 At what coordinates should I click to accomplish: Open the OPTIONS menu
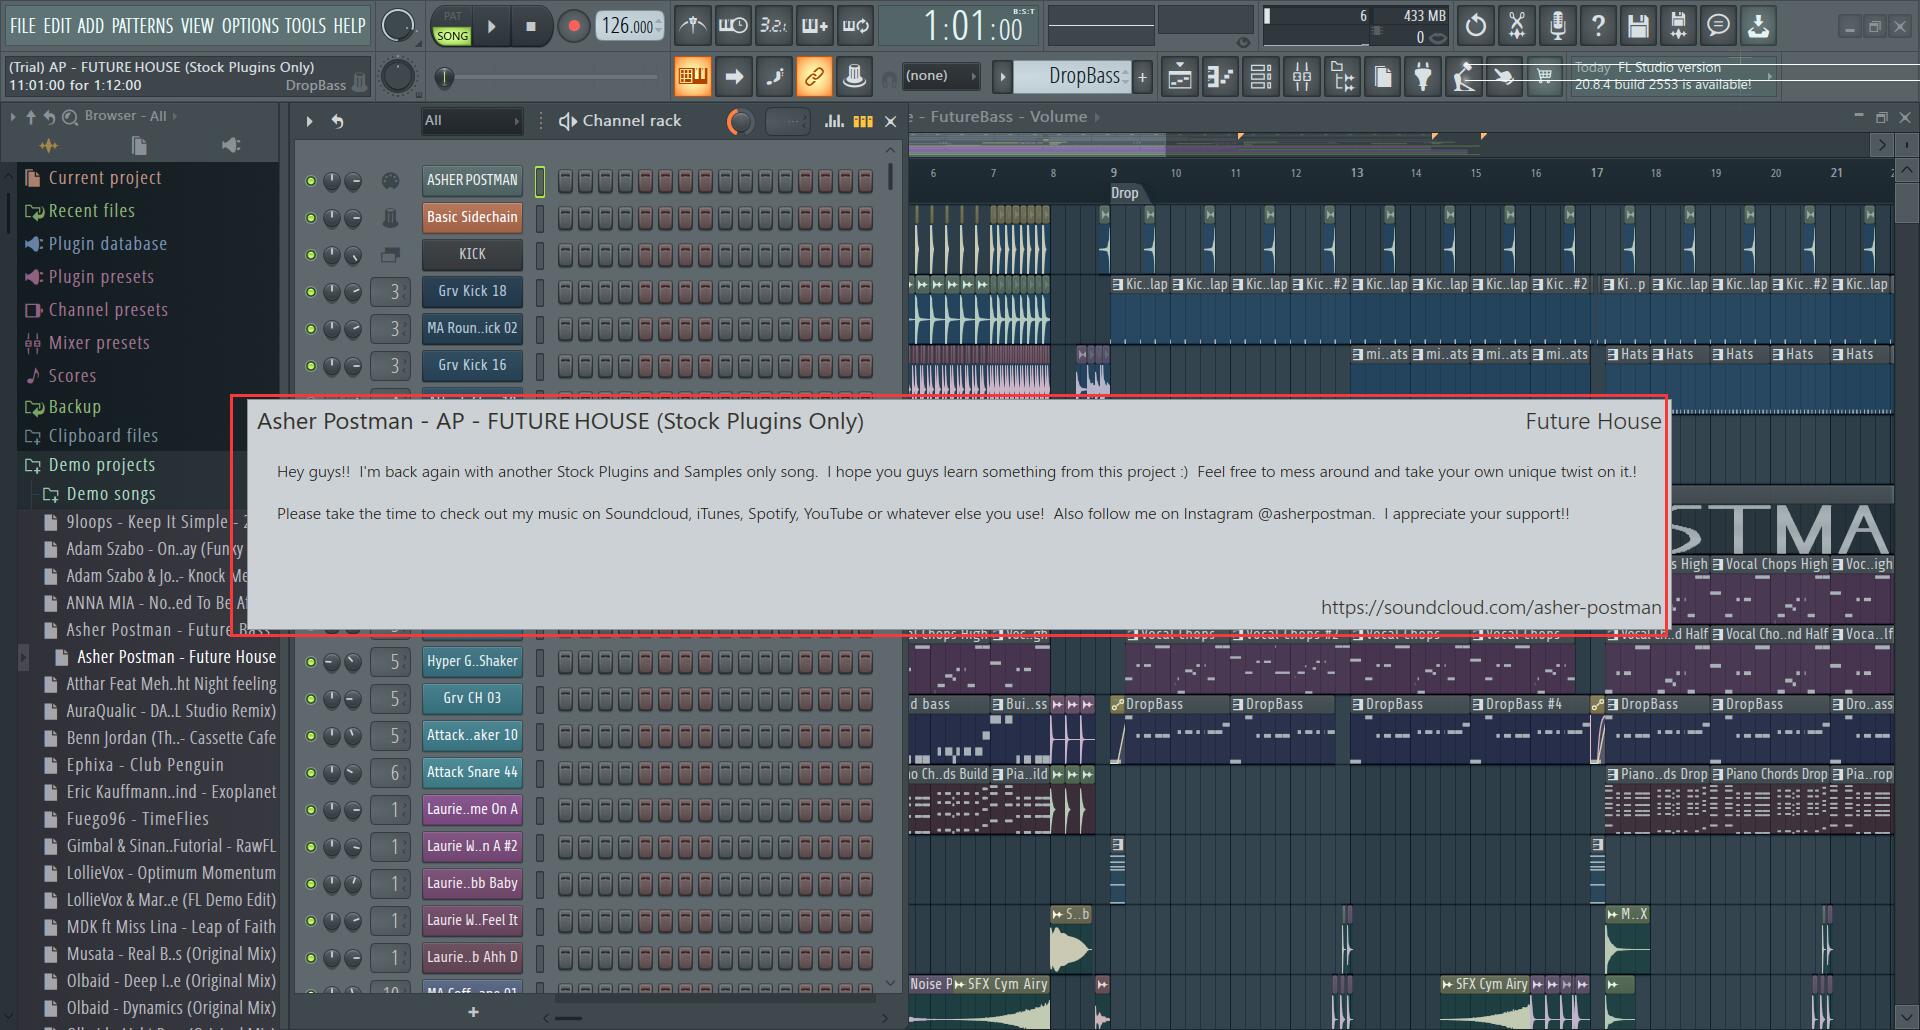pos(250,26)
